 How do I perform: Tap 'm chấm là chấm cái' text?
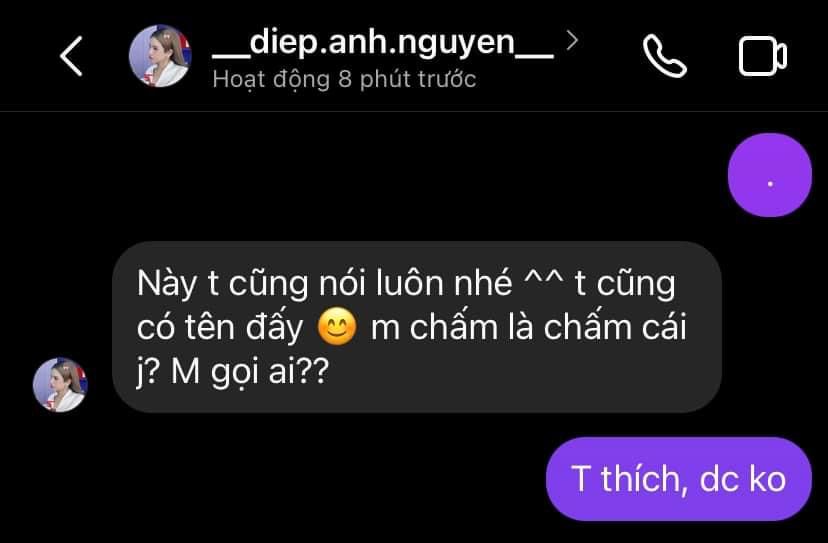click(529, 327)
